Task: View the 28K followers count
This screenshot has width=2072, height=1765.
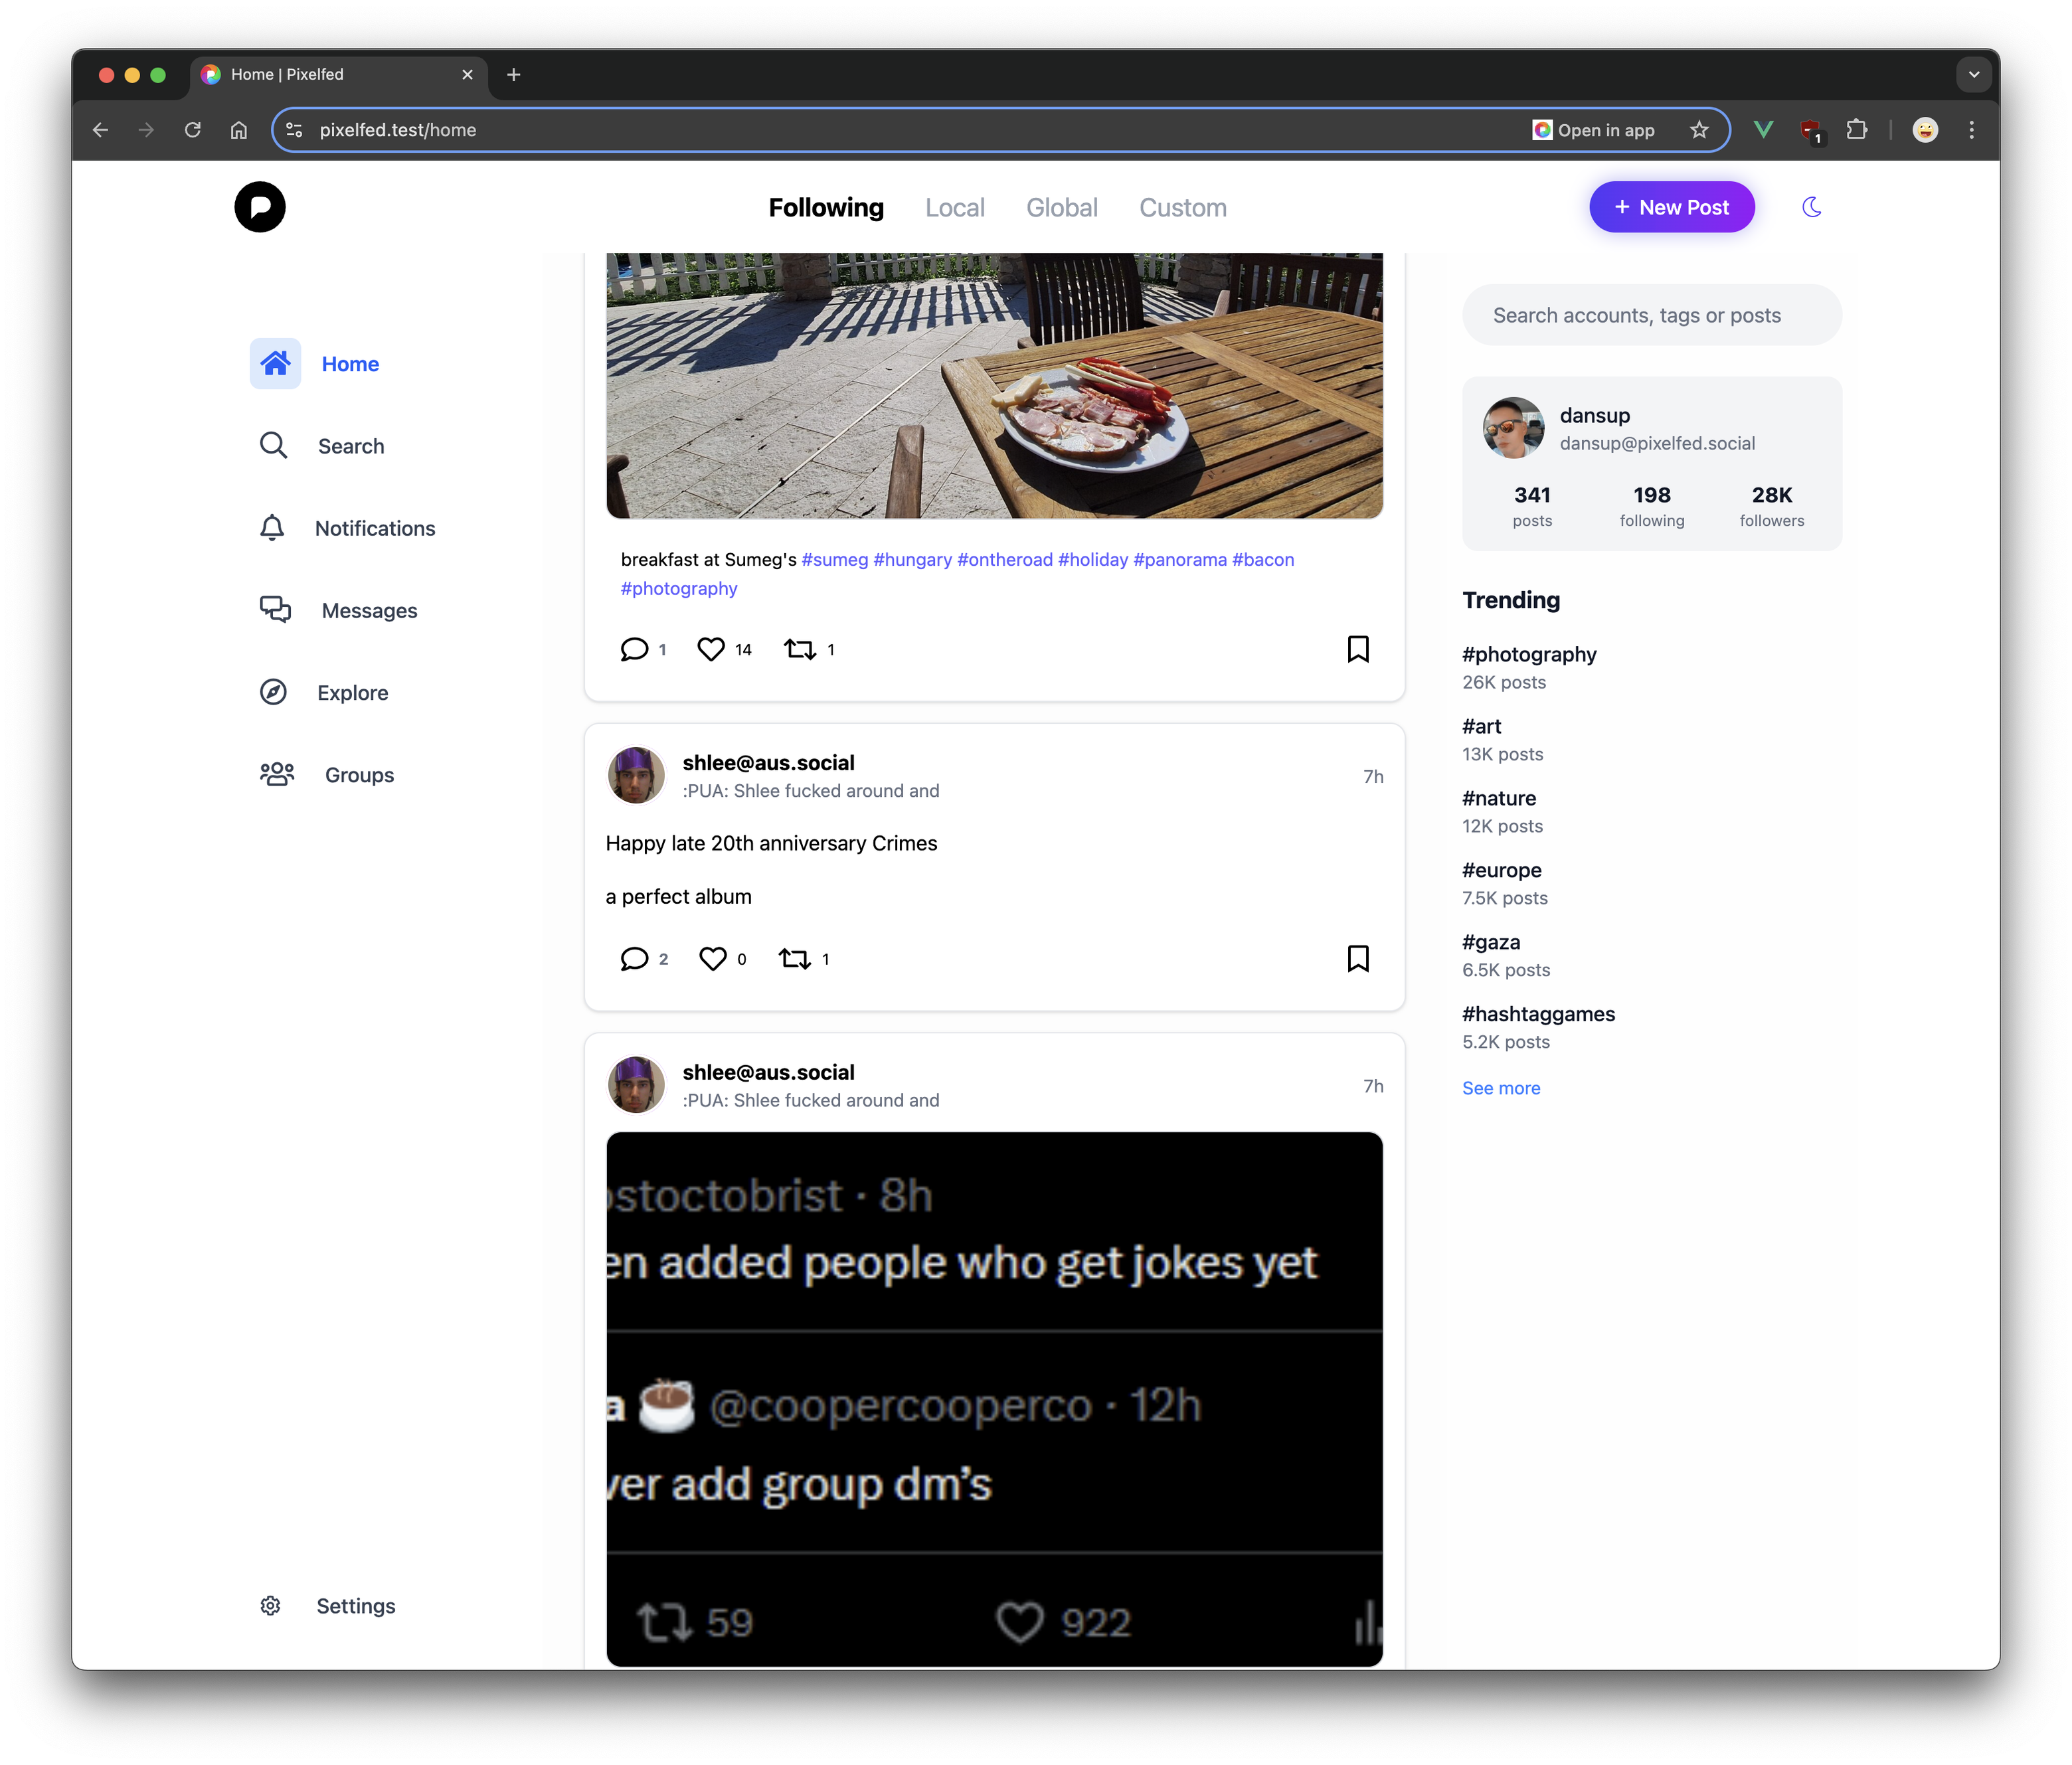Action: pyautogui.click(x=1771, y=506)
